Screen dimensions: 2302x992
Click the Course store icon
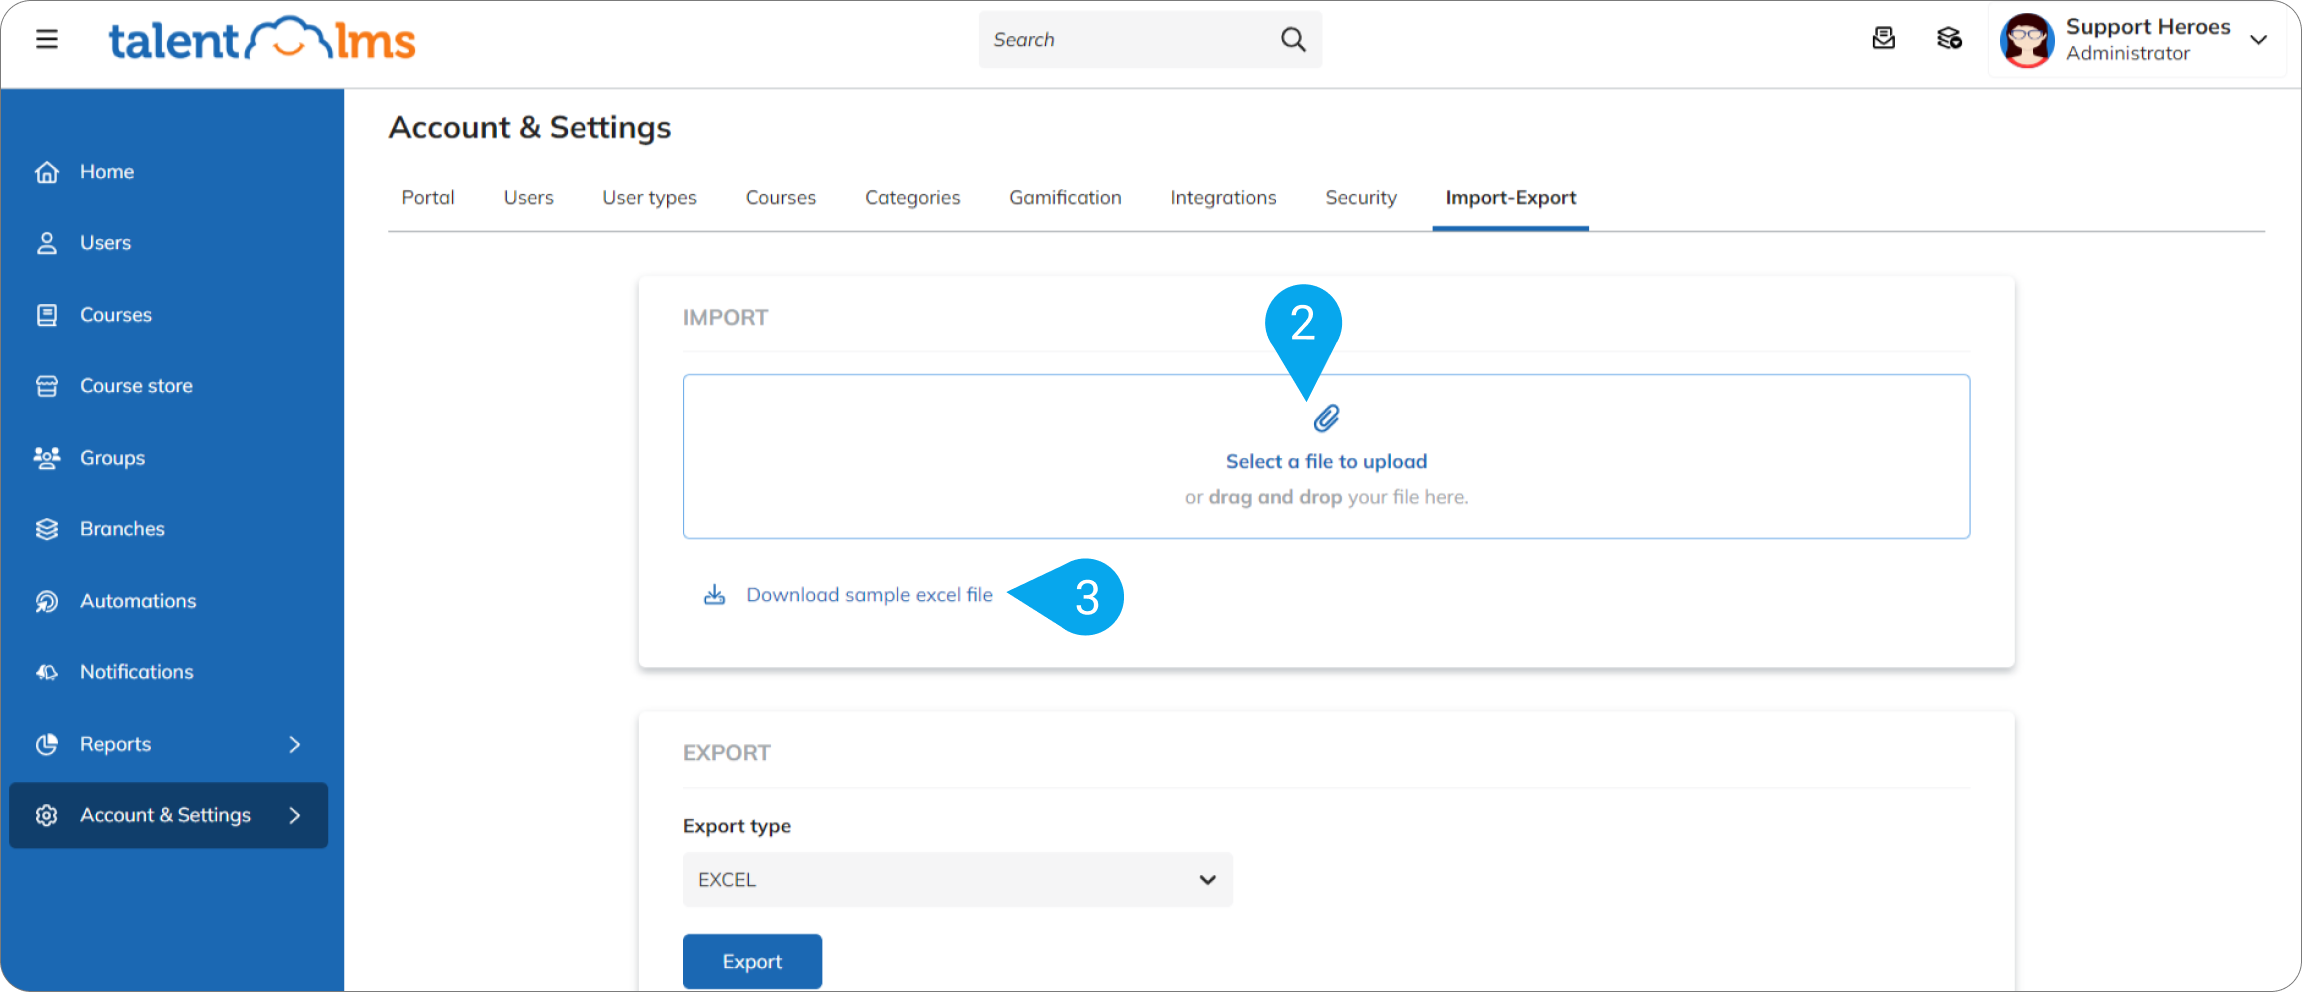[x=47, y=386]
